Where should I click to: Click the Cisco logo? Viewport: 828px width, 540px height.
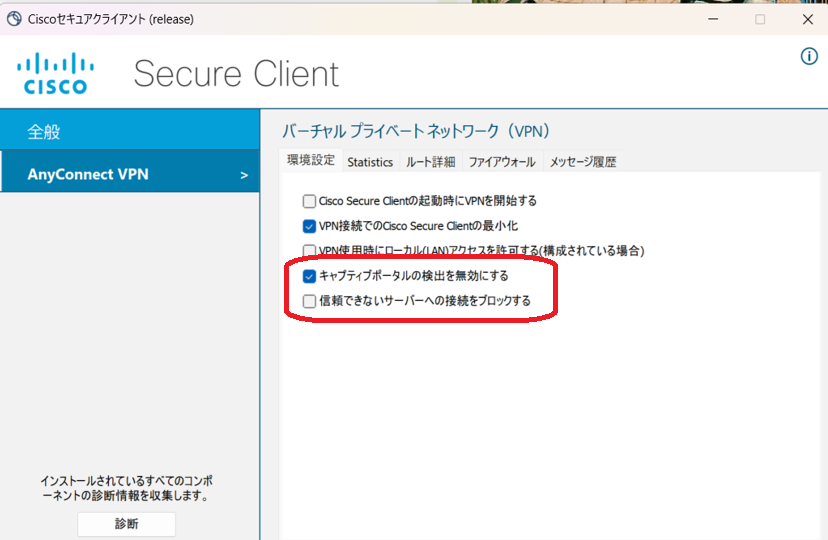click(56, 74)
